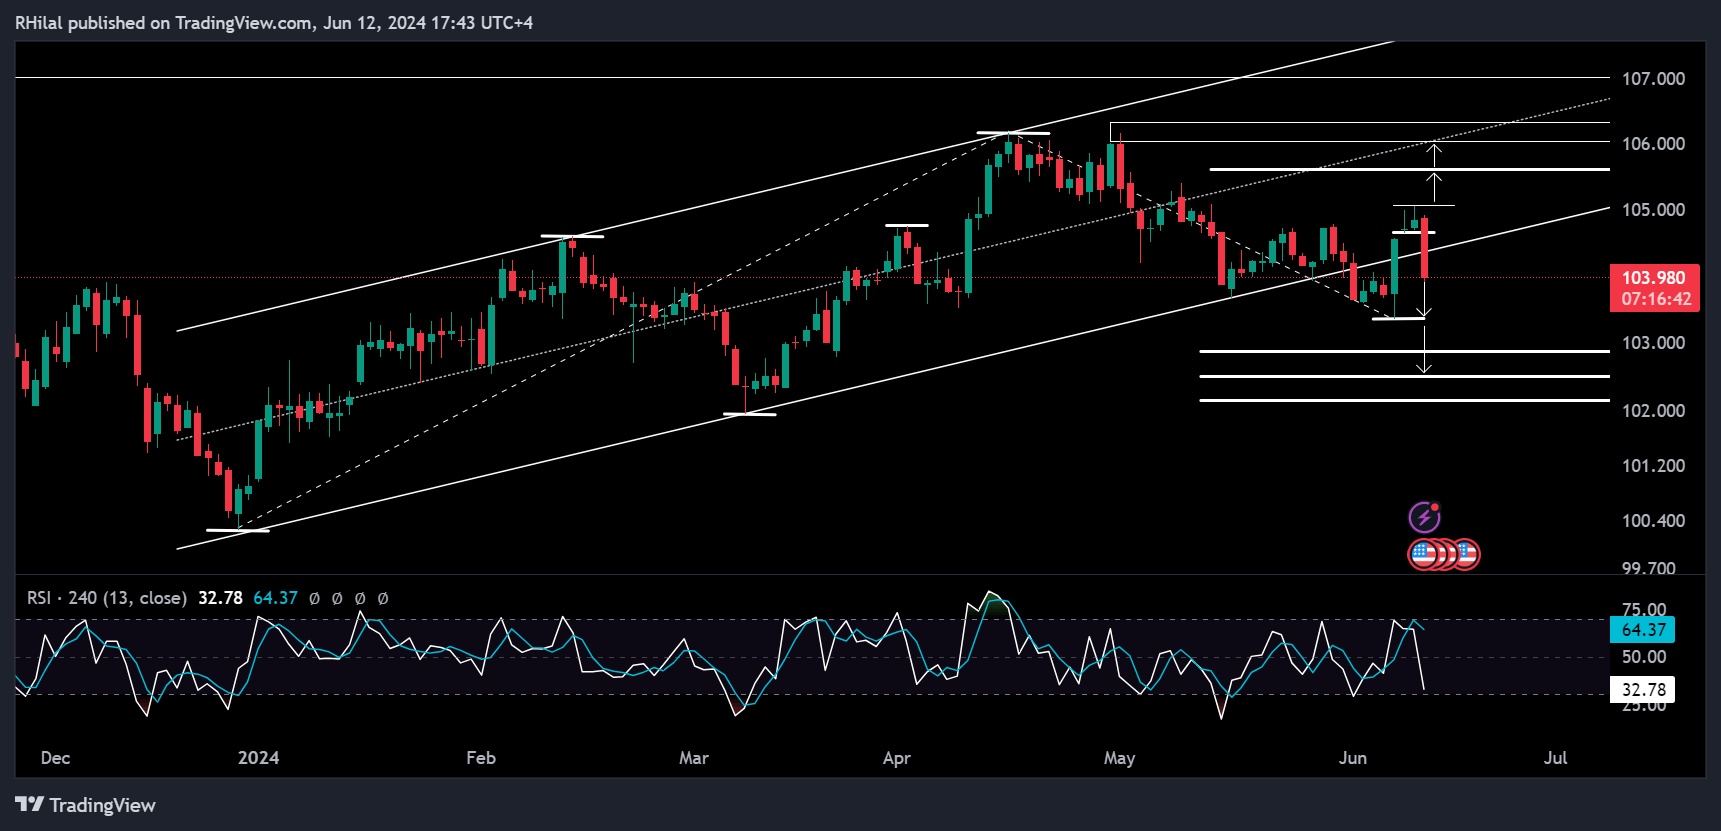Viewport: 1721px width, 831px height.
Task: Select the cyan 64.37 RSI axis label
Action: [1643, 630]
